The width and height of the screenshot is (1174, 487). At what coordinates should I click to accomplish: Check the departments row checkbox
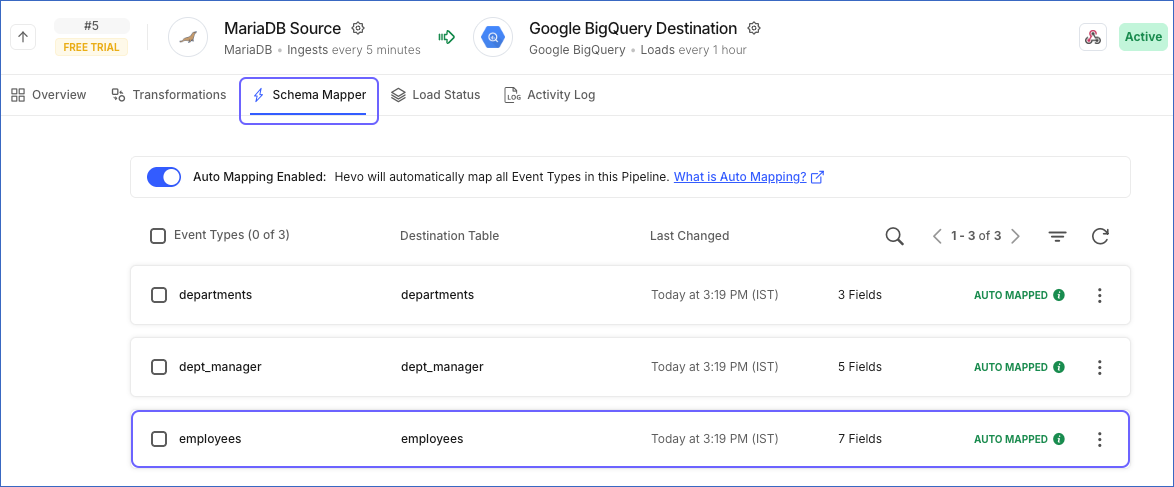(159, 294)
